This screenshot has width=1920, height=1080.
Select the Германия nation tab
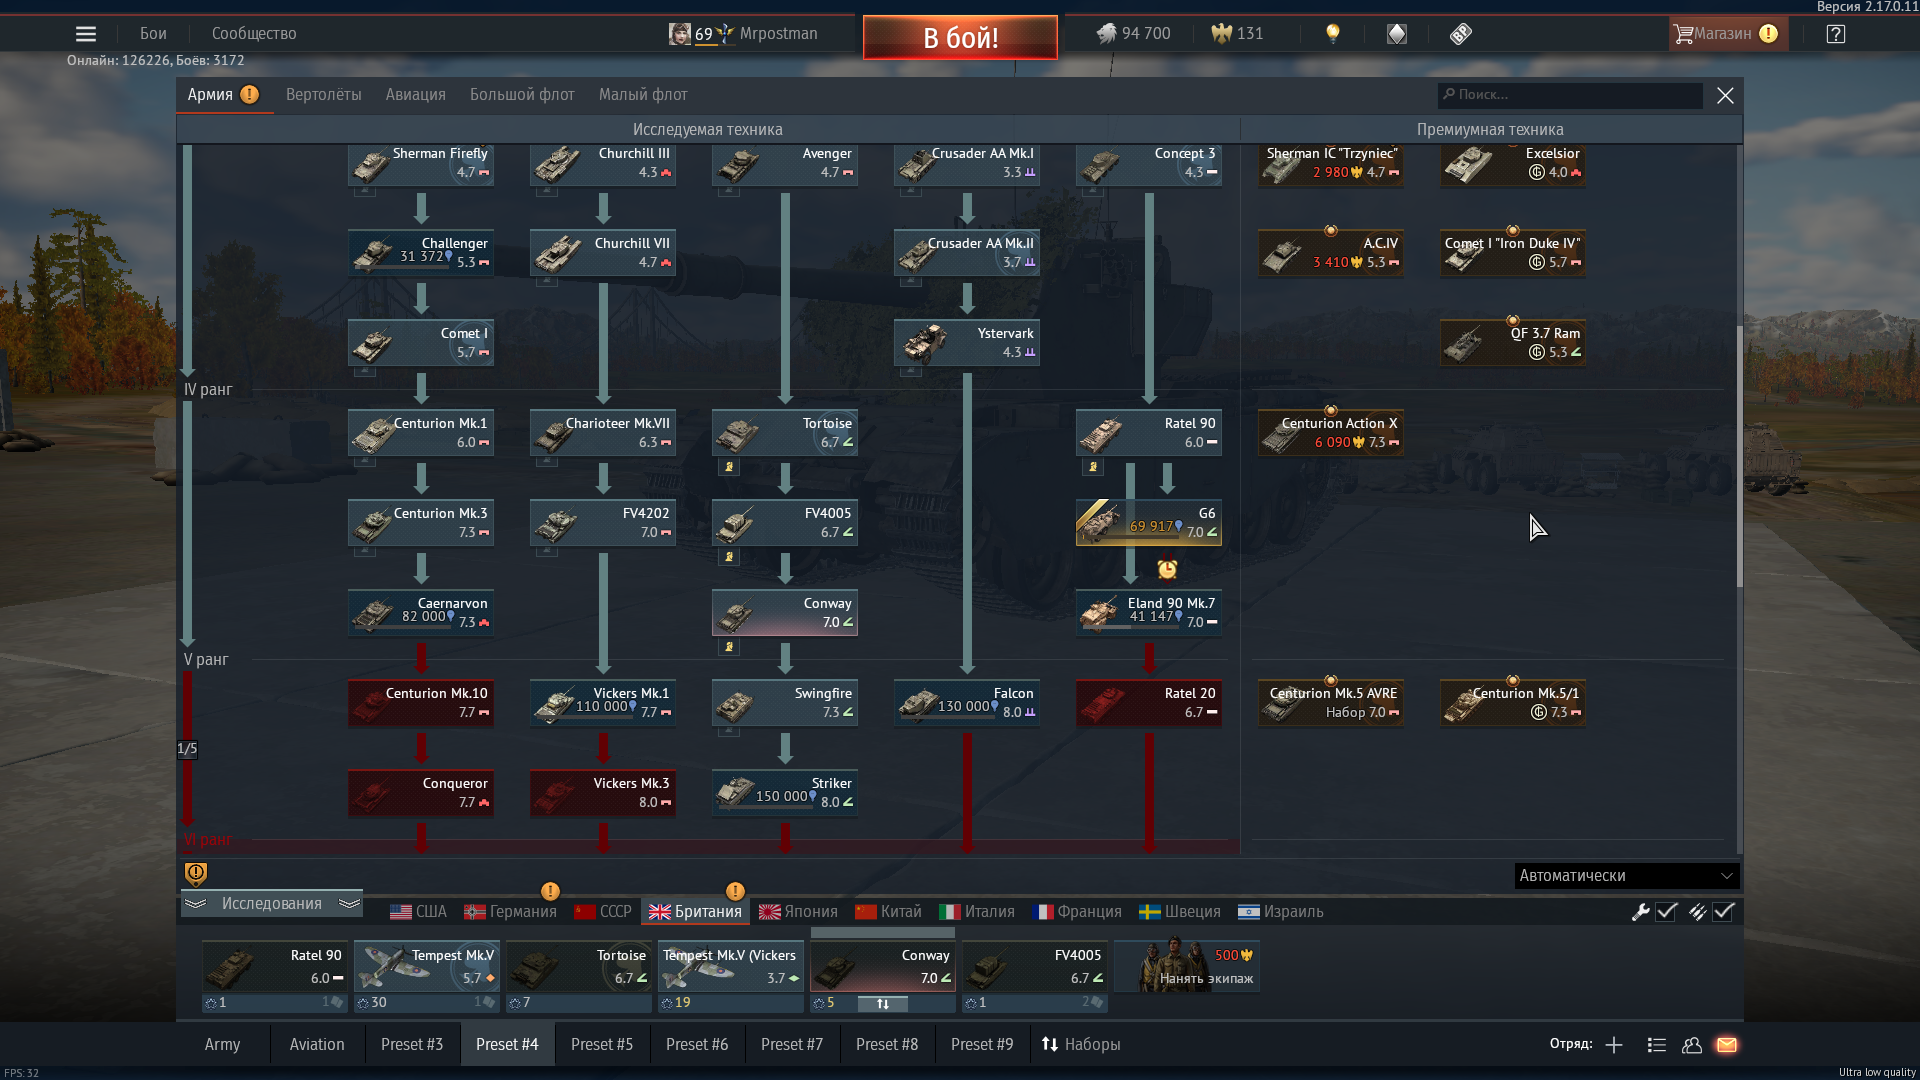[x=510, y=912]
